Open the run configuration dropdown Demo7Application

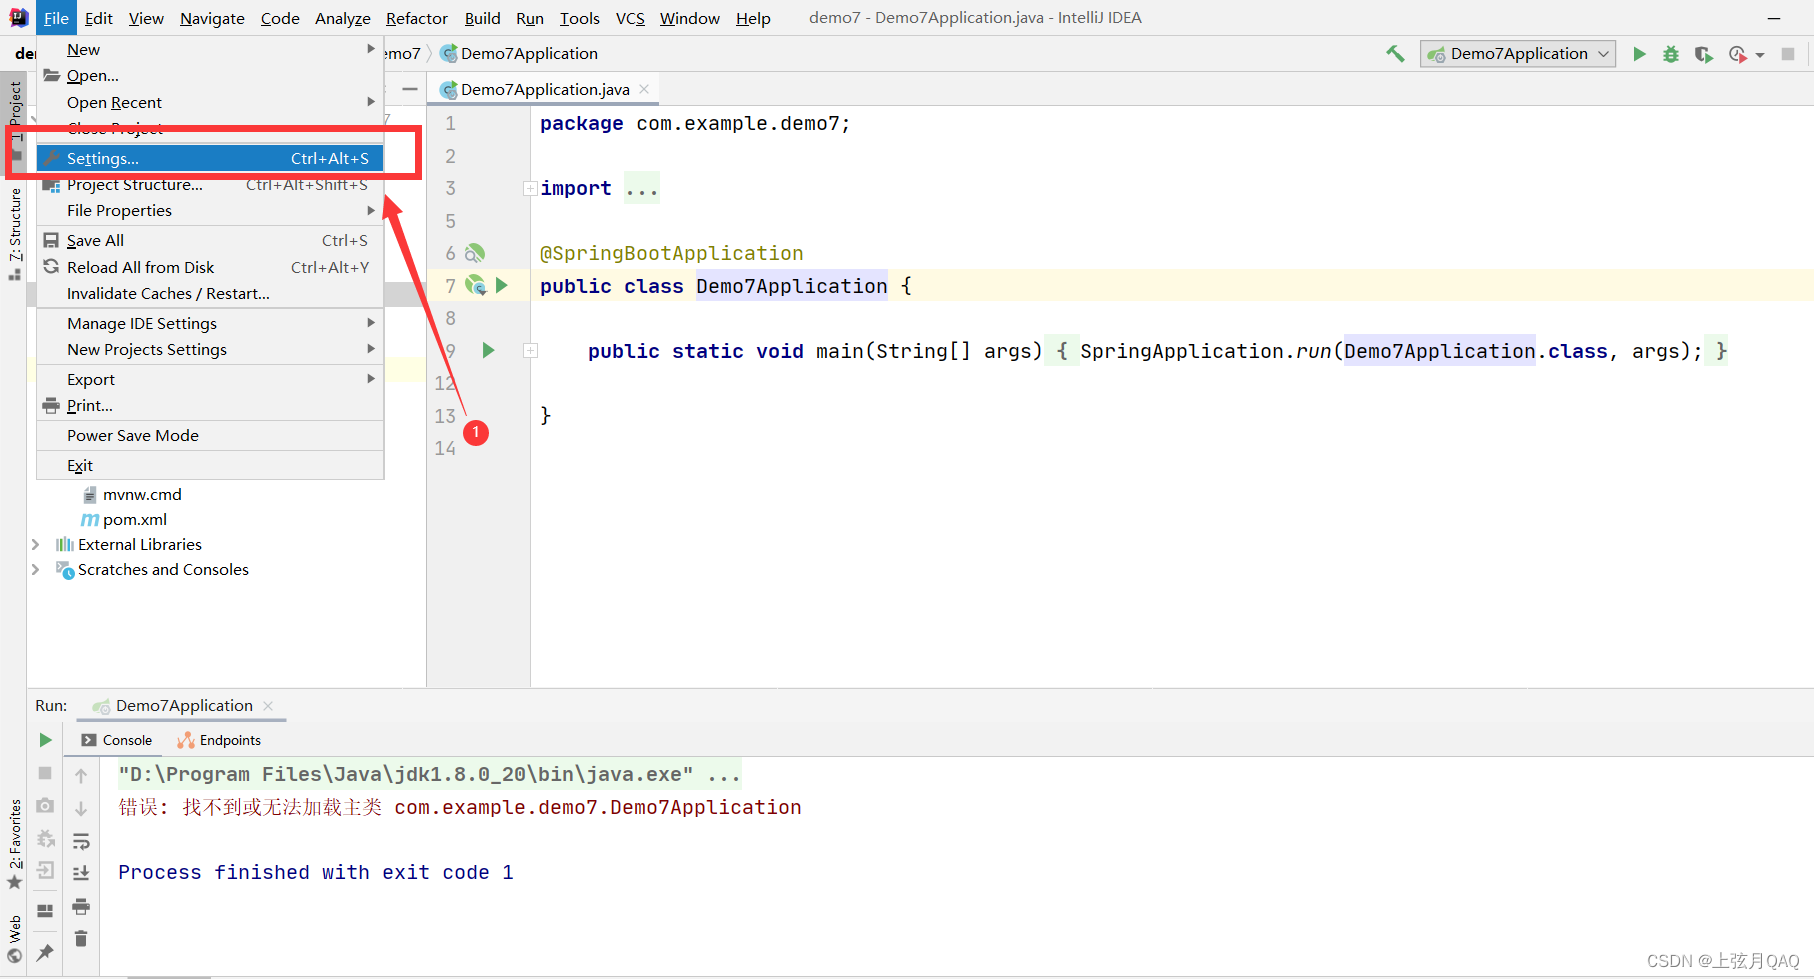(x=1517, y=54)
